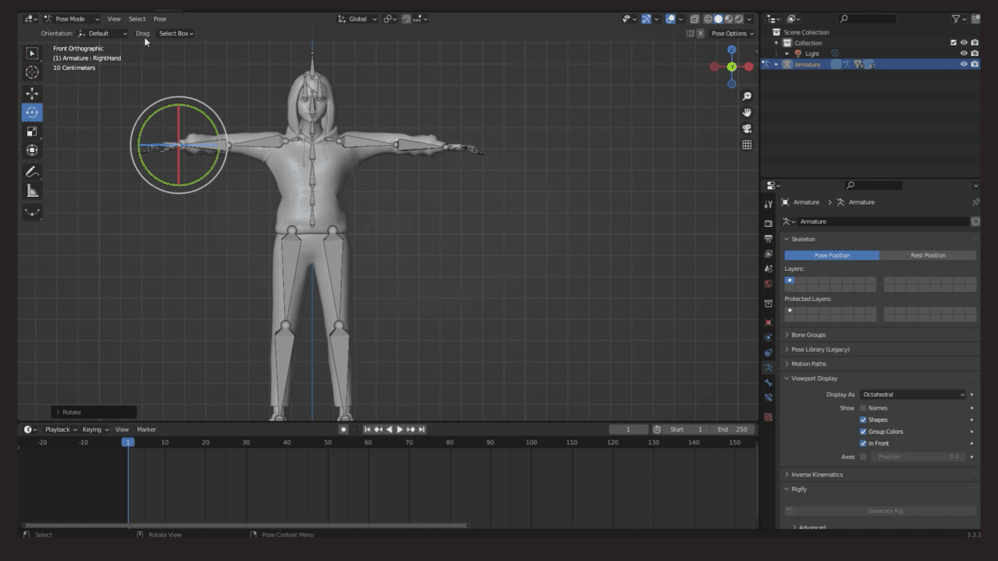Collapse the Skeleton panel
The image size is (998, 561).
tap(803, 239)
